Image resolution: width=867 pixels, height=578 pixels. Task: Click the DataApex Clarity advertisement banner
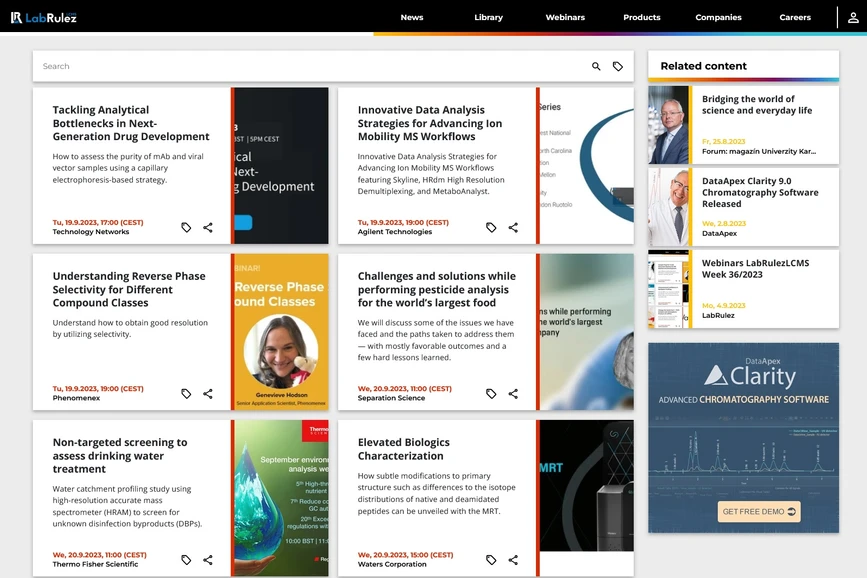point(744,438)
